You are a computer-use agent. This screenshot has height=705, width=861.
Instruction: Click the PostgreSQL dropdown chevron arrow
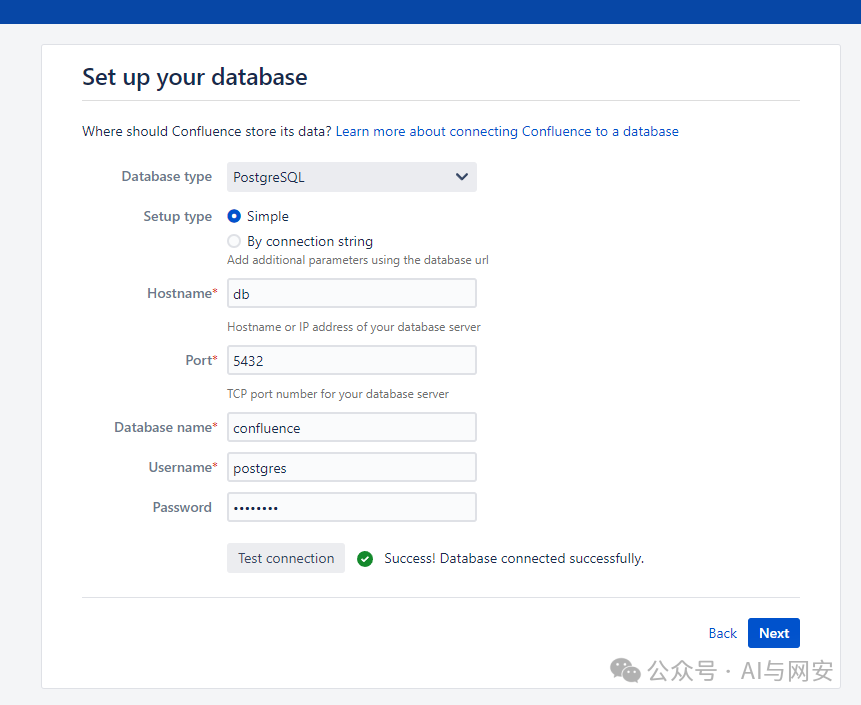(x=462, y=177)
